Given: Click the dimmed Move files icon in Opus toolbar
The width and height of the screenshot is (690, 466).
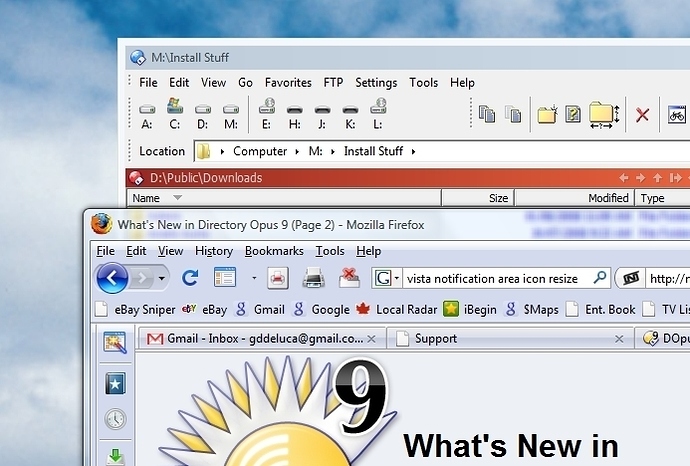Looking at the screenshot, I should pos(513,114).
